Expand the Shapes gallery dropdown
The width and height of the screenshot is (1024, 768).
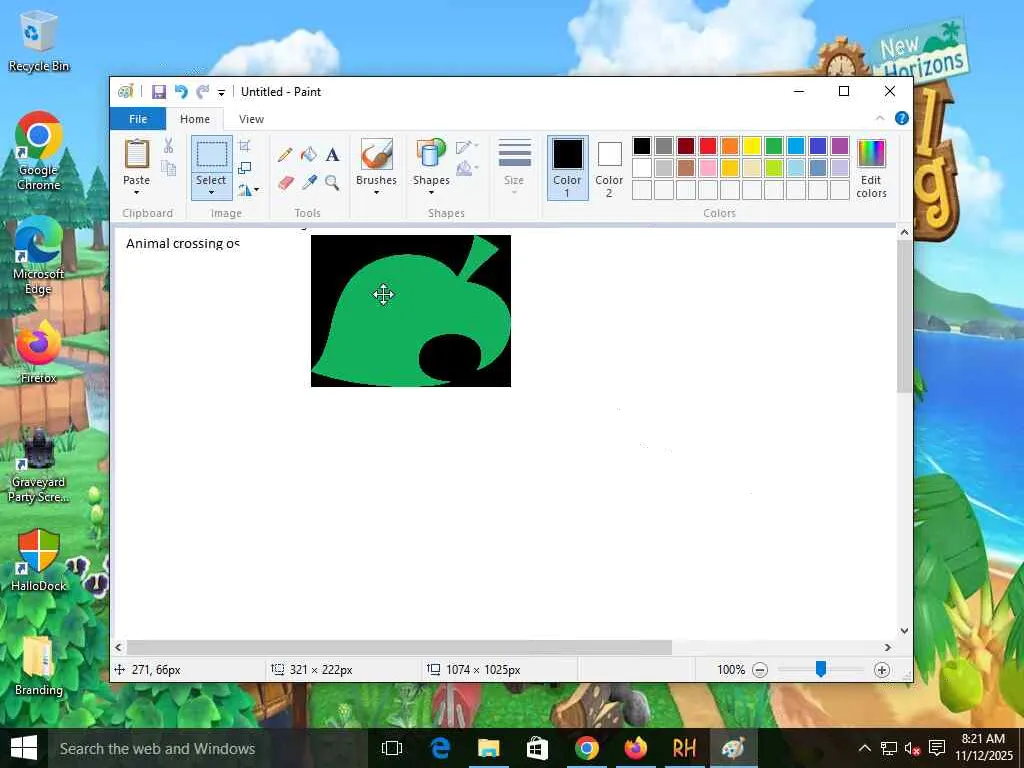coord(431,193)
